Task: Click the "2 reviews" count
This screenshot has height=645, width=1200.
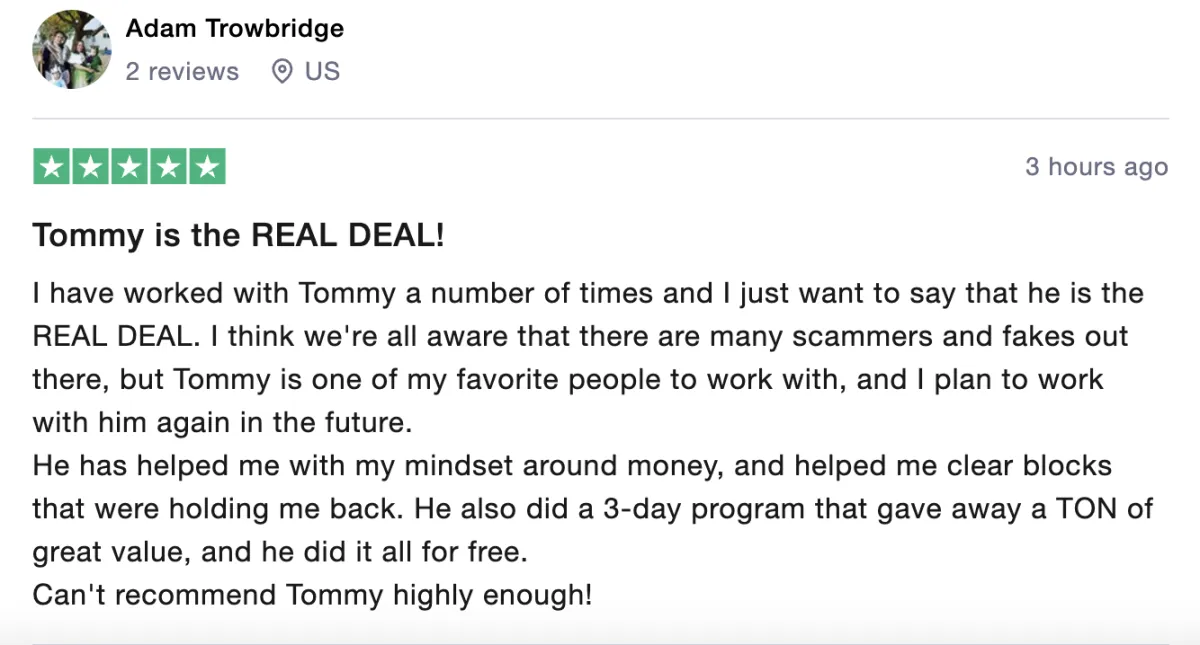Action: [x=182, y=72]
